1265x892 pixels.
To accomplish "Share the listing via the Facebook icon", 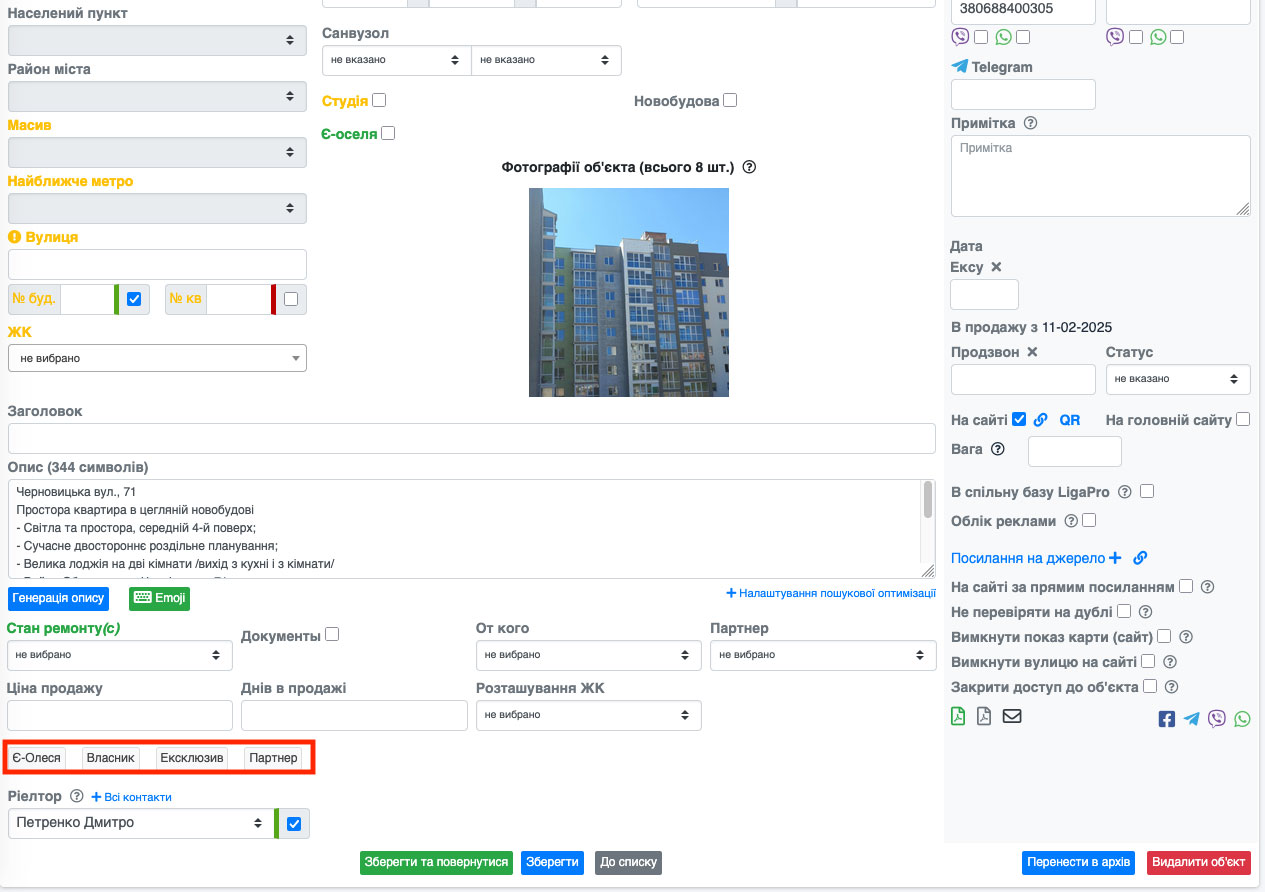I will [x=1166, y=718].
